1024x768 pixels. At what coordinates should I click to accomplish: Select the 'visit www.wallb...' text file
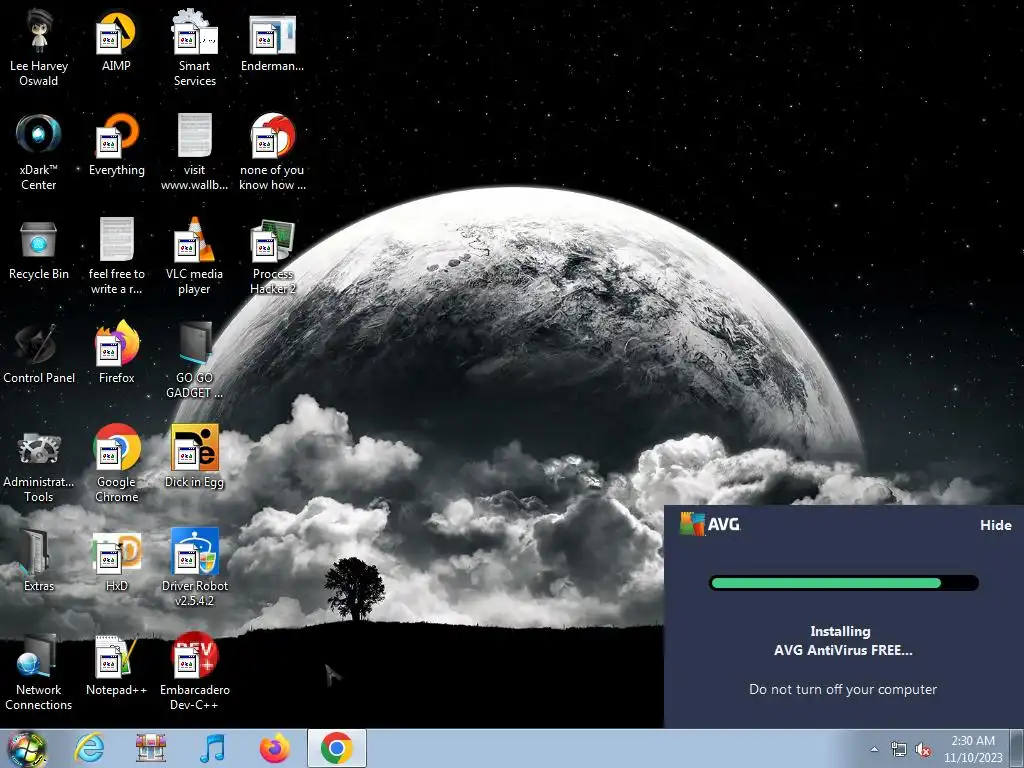[x=195, y=152]
